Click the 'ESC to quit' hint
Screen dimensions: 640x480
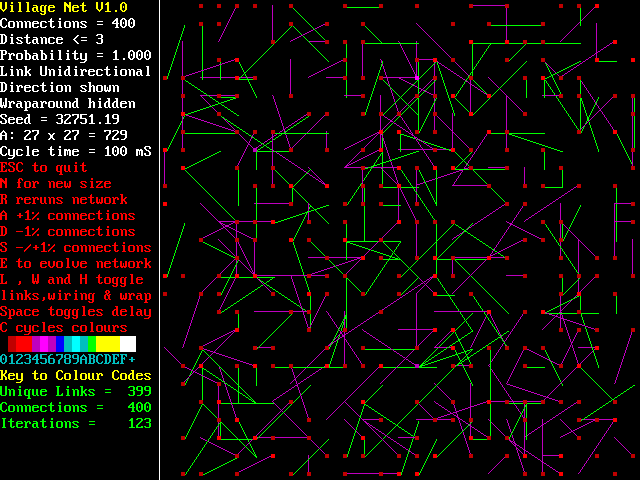44,167
